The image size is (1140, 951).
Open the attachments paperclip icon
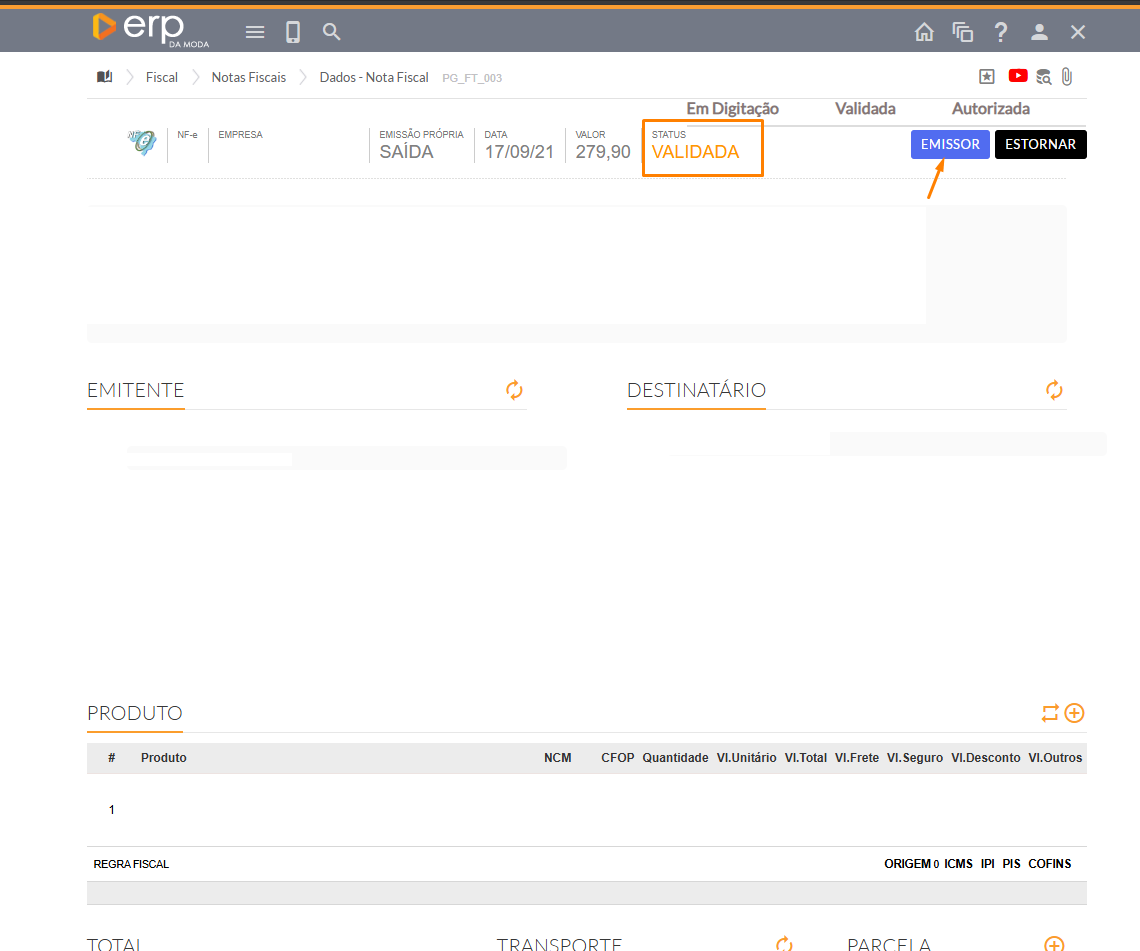(1067, 77)
